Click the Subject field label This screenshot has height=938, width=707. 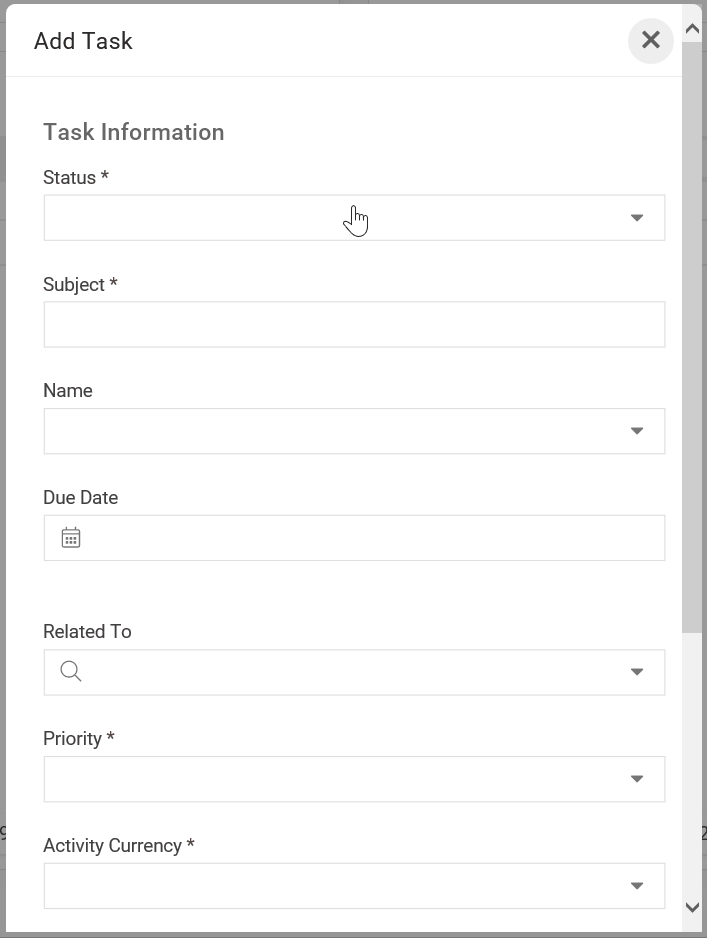click(x=80, y=285)
